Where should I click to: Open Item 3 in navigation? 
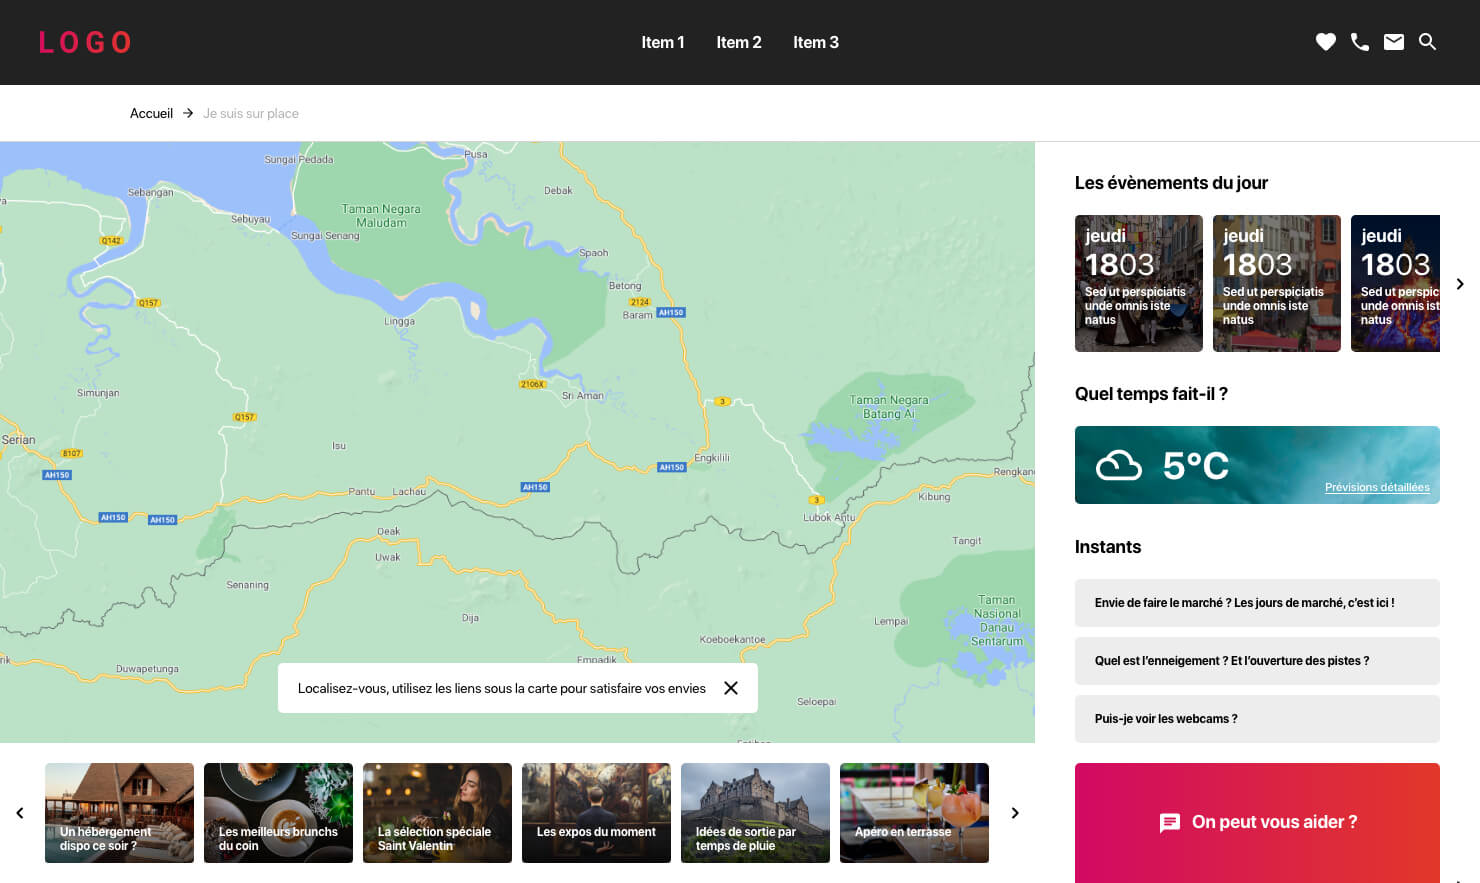[x=816, y=42]
